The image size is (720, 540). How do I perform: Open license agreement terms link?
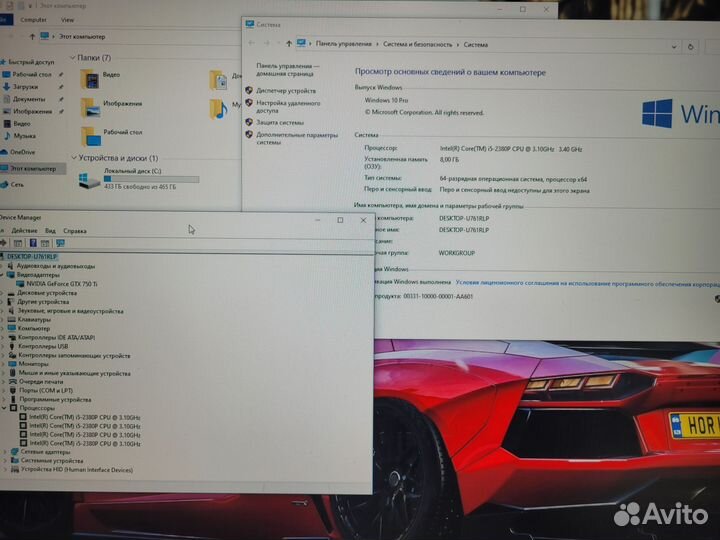tap(587, 284)
